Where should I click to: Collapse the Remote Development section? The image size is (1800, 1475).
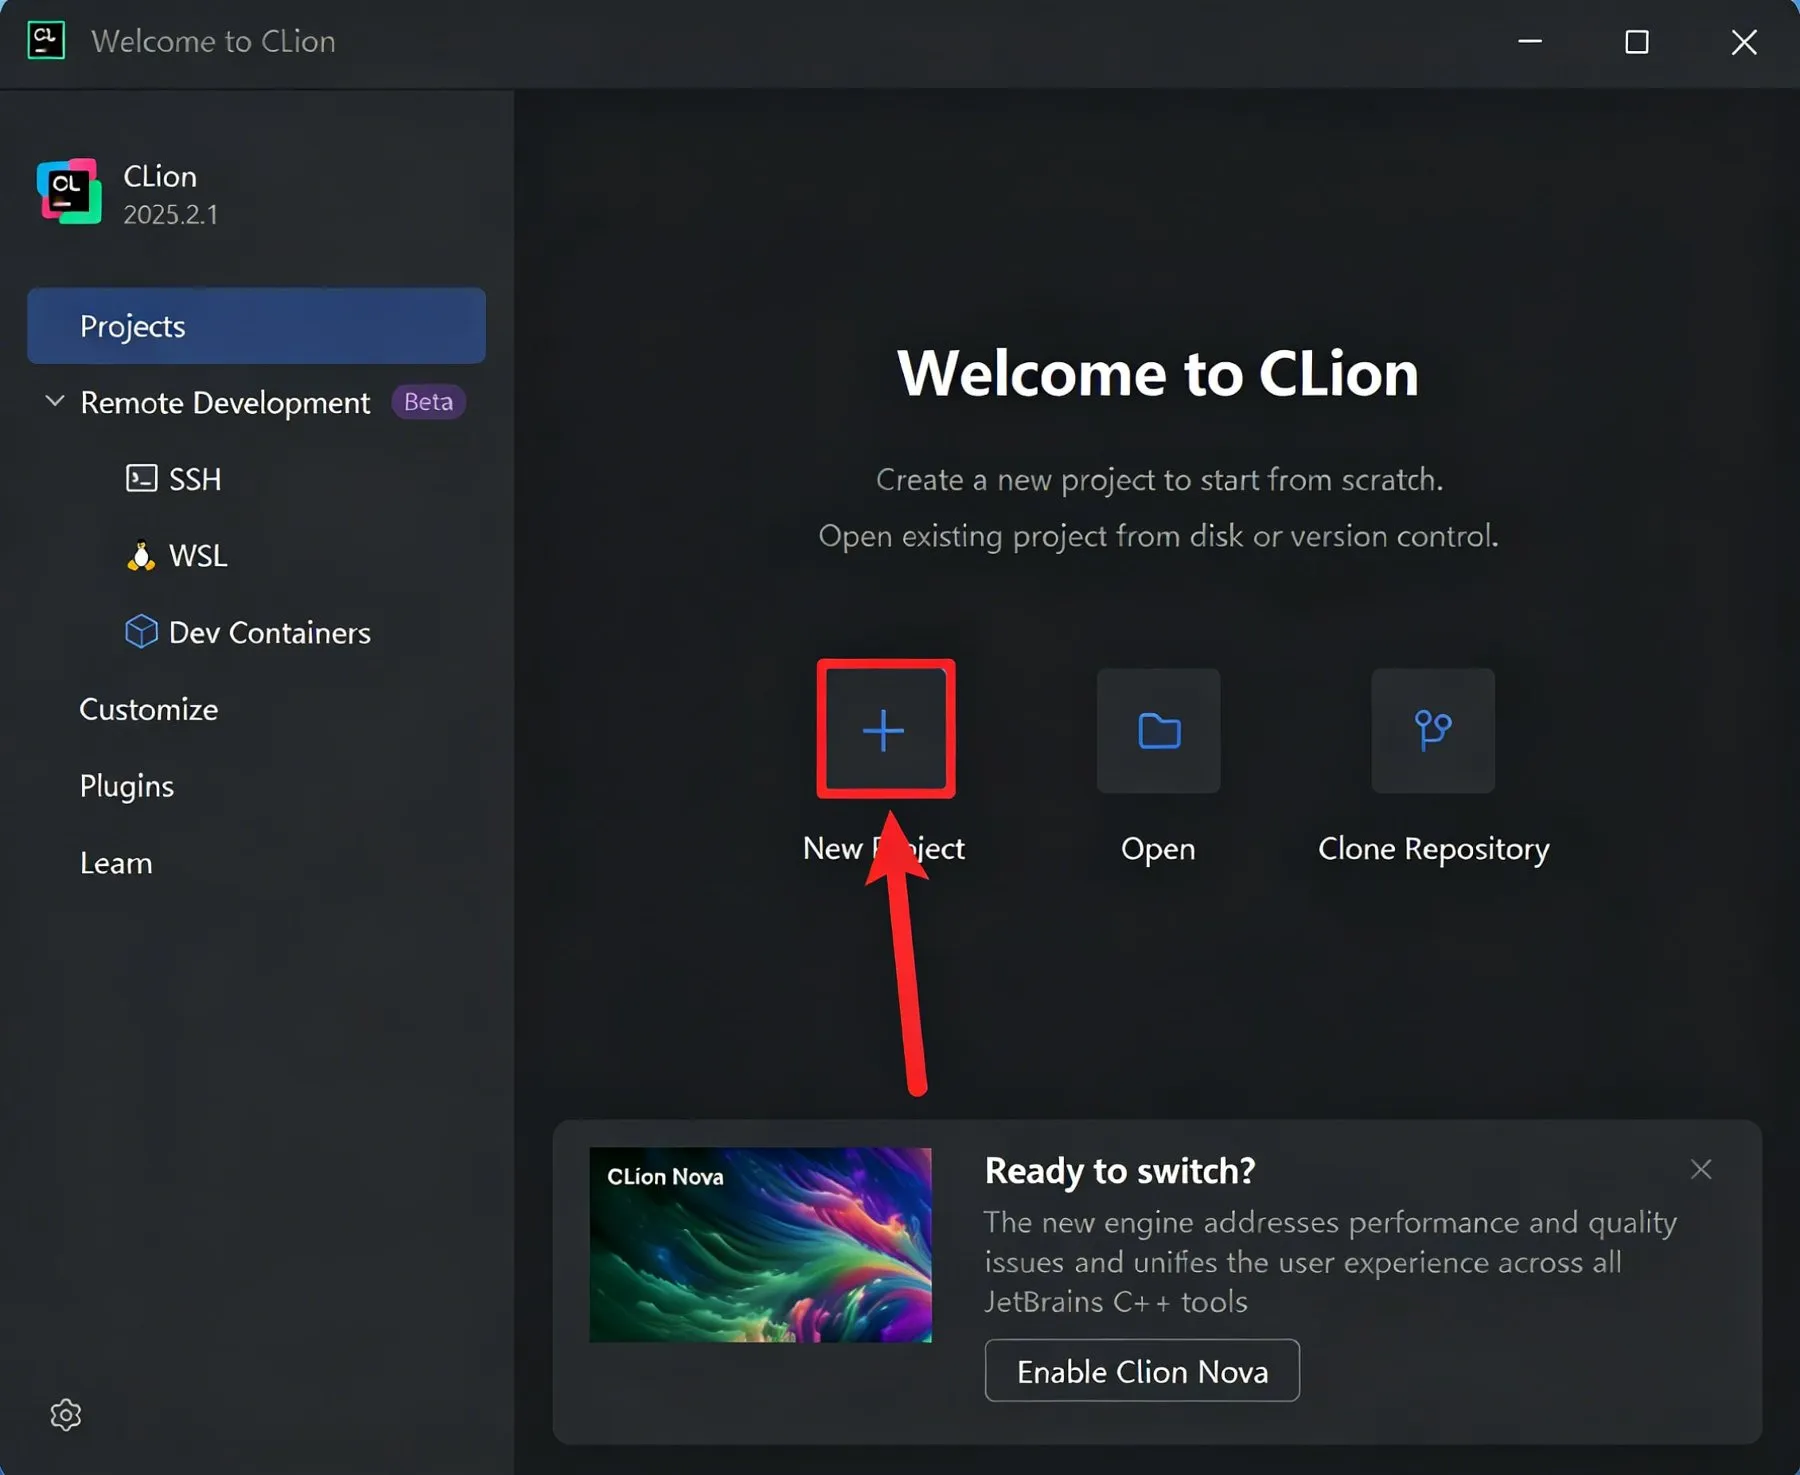55,401
